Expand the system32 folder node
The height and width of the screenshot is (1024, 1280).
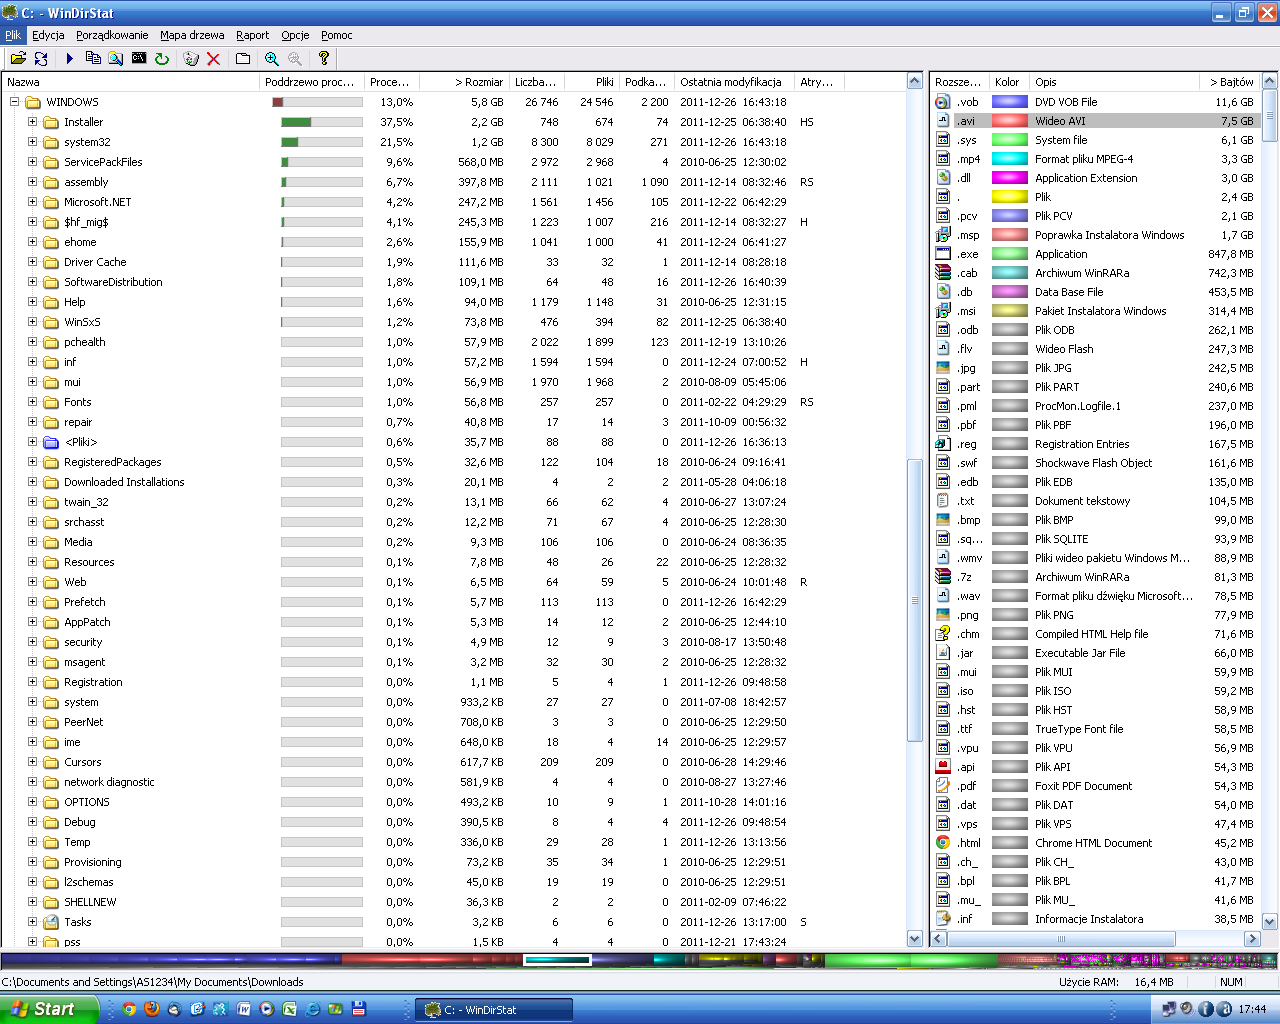point(33,142)
